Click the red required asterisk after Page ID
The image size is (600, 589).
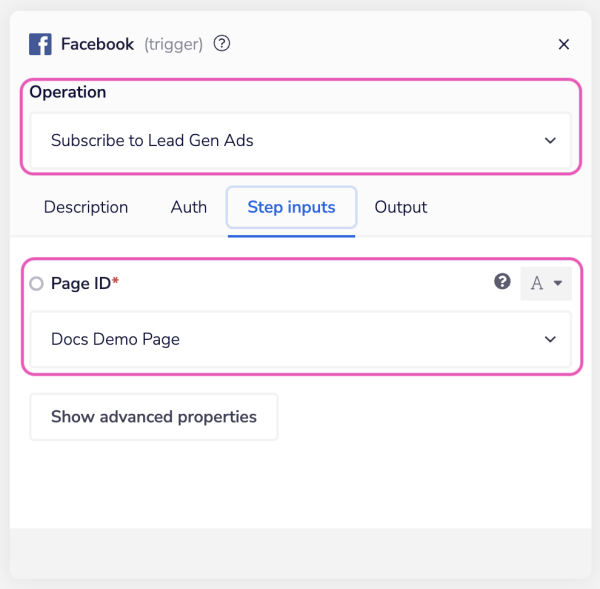(115, 282)
